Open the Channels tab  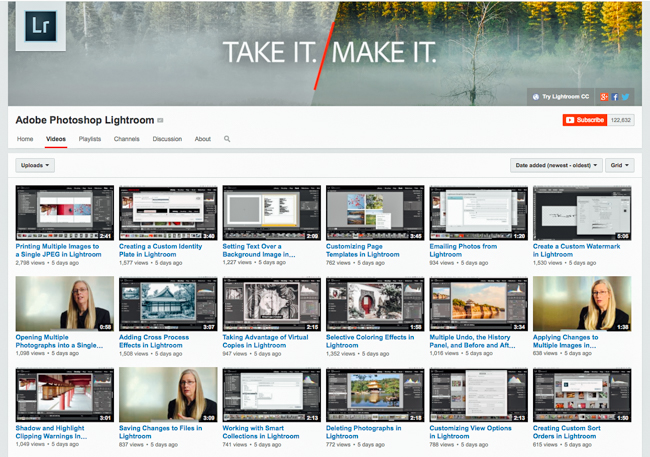(x=126, y=139)
